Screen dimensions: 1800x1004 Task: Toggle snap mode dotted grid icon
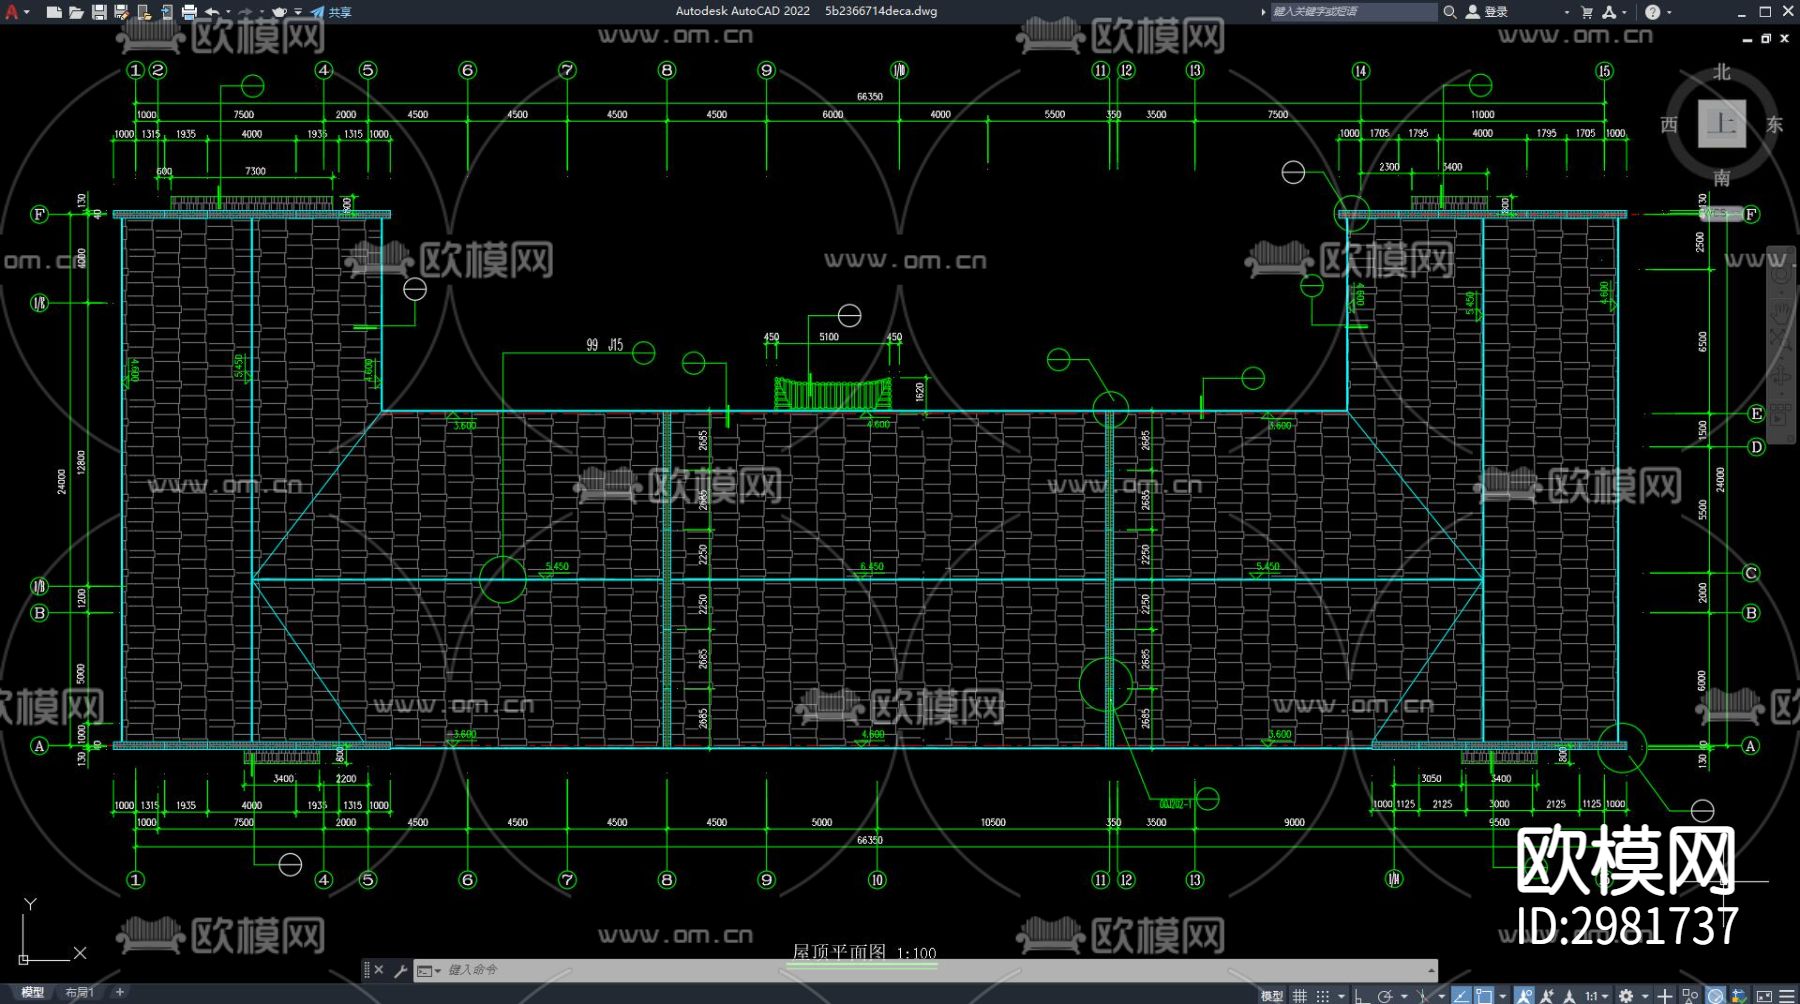[1322, 996]
